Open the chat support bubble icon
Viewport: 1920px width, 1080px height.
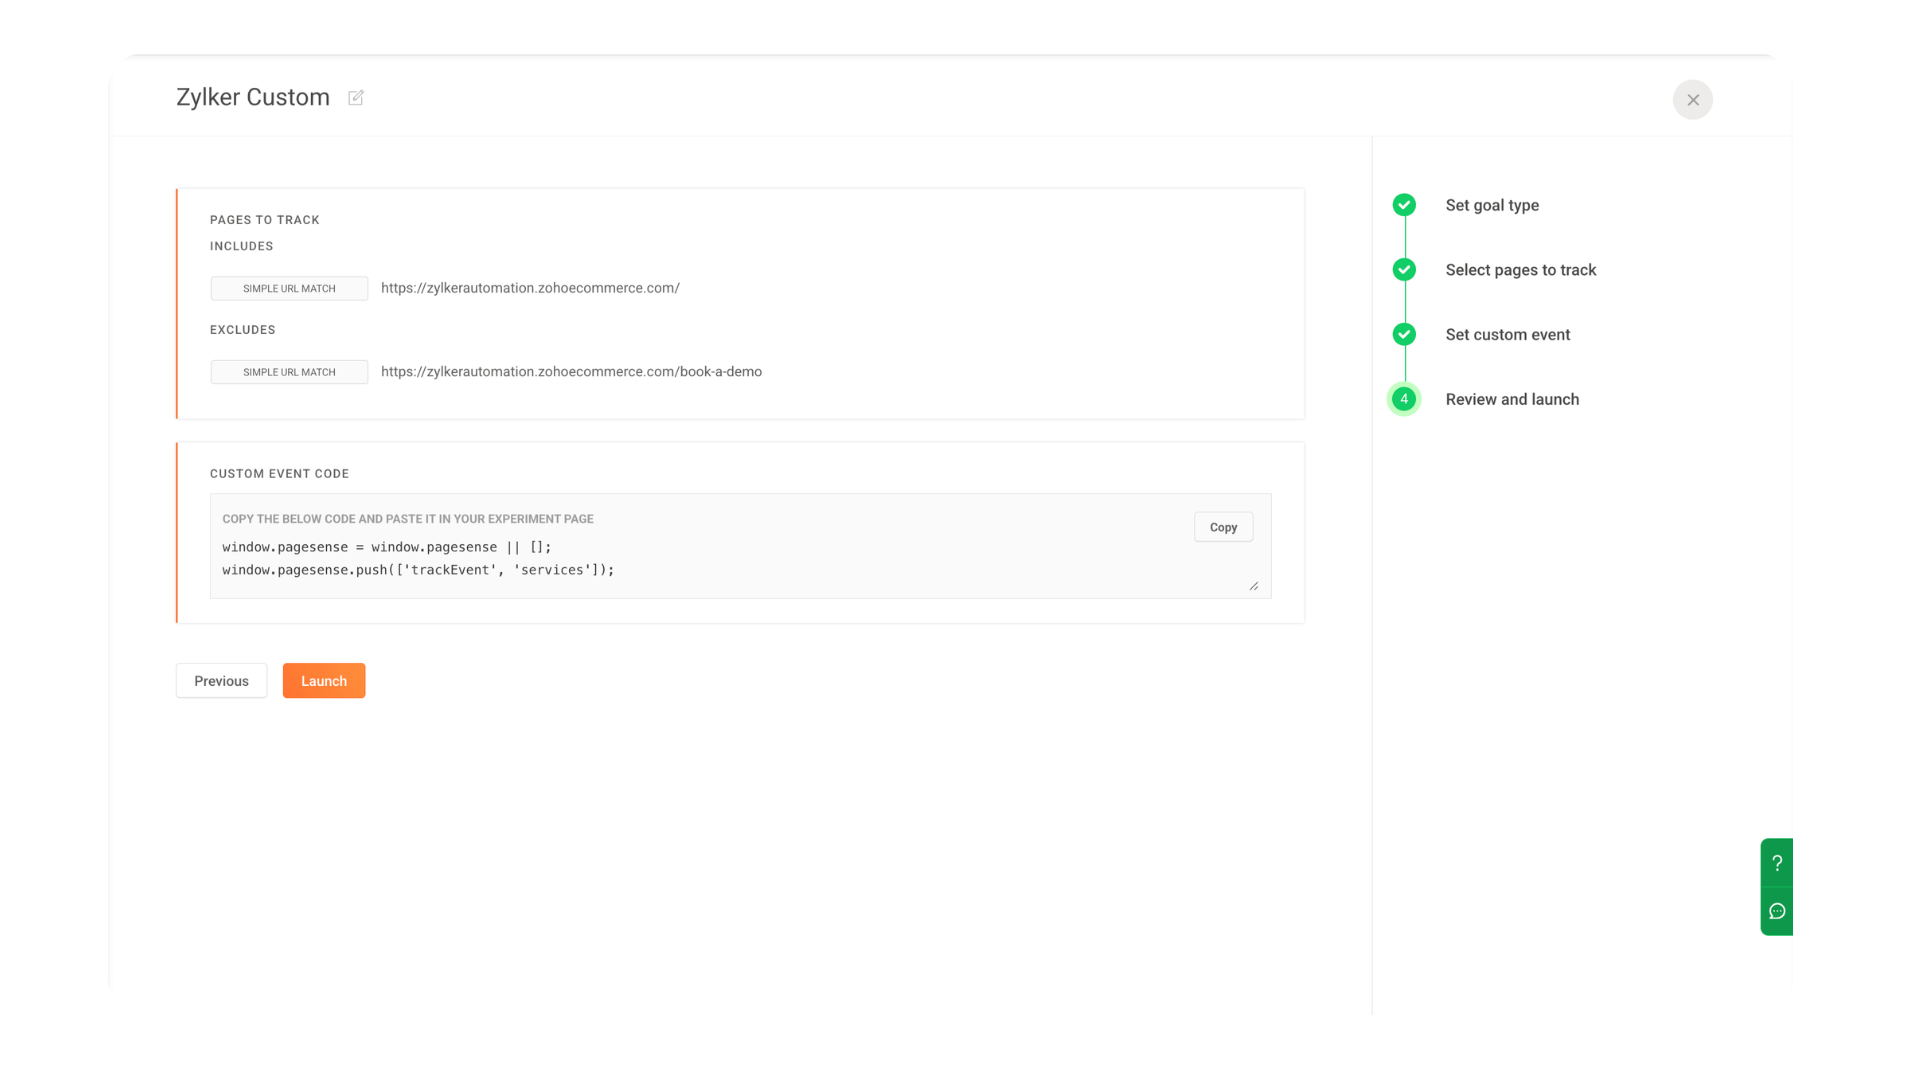1777,911
